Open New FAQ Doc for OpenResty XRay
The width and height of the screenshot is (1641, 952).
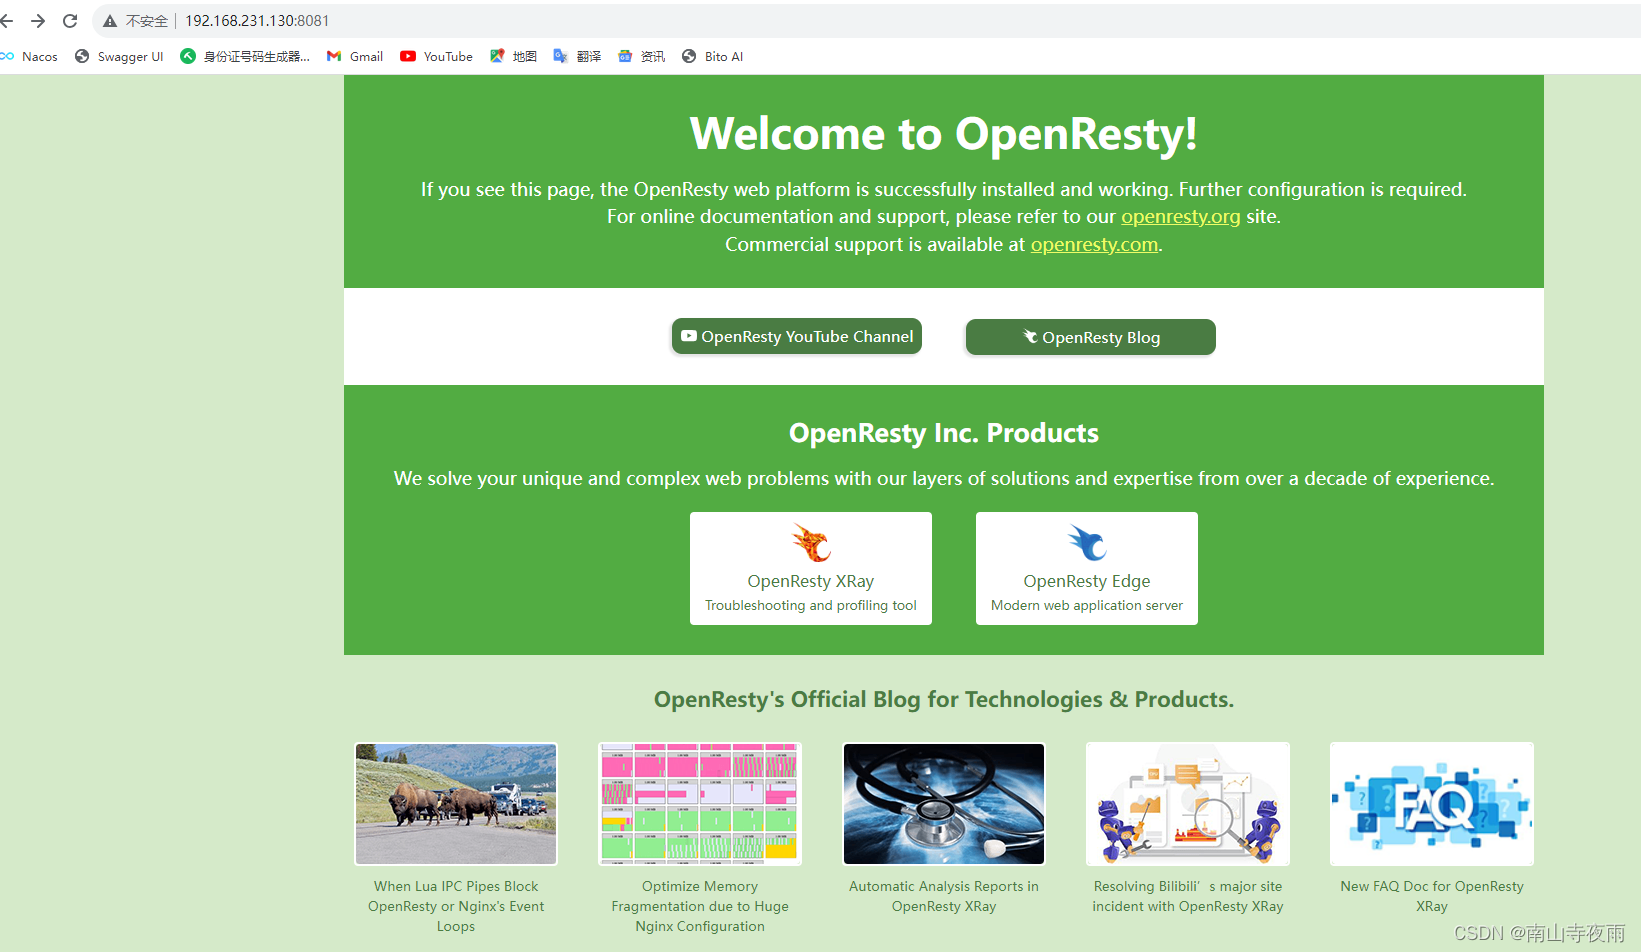[x=1432, y=896]
